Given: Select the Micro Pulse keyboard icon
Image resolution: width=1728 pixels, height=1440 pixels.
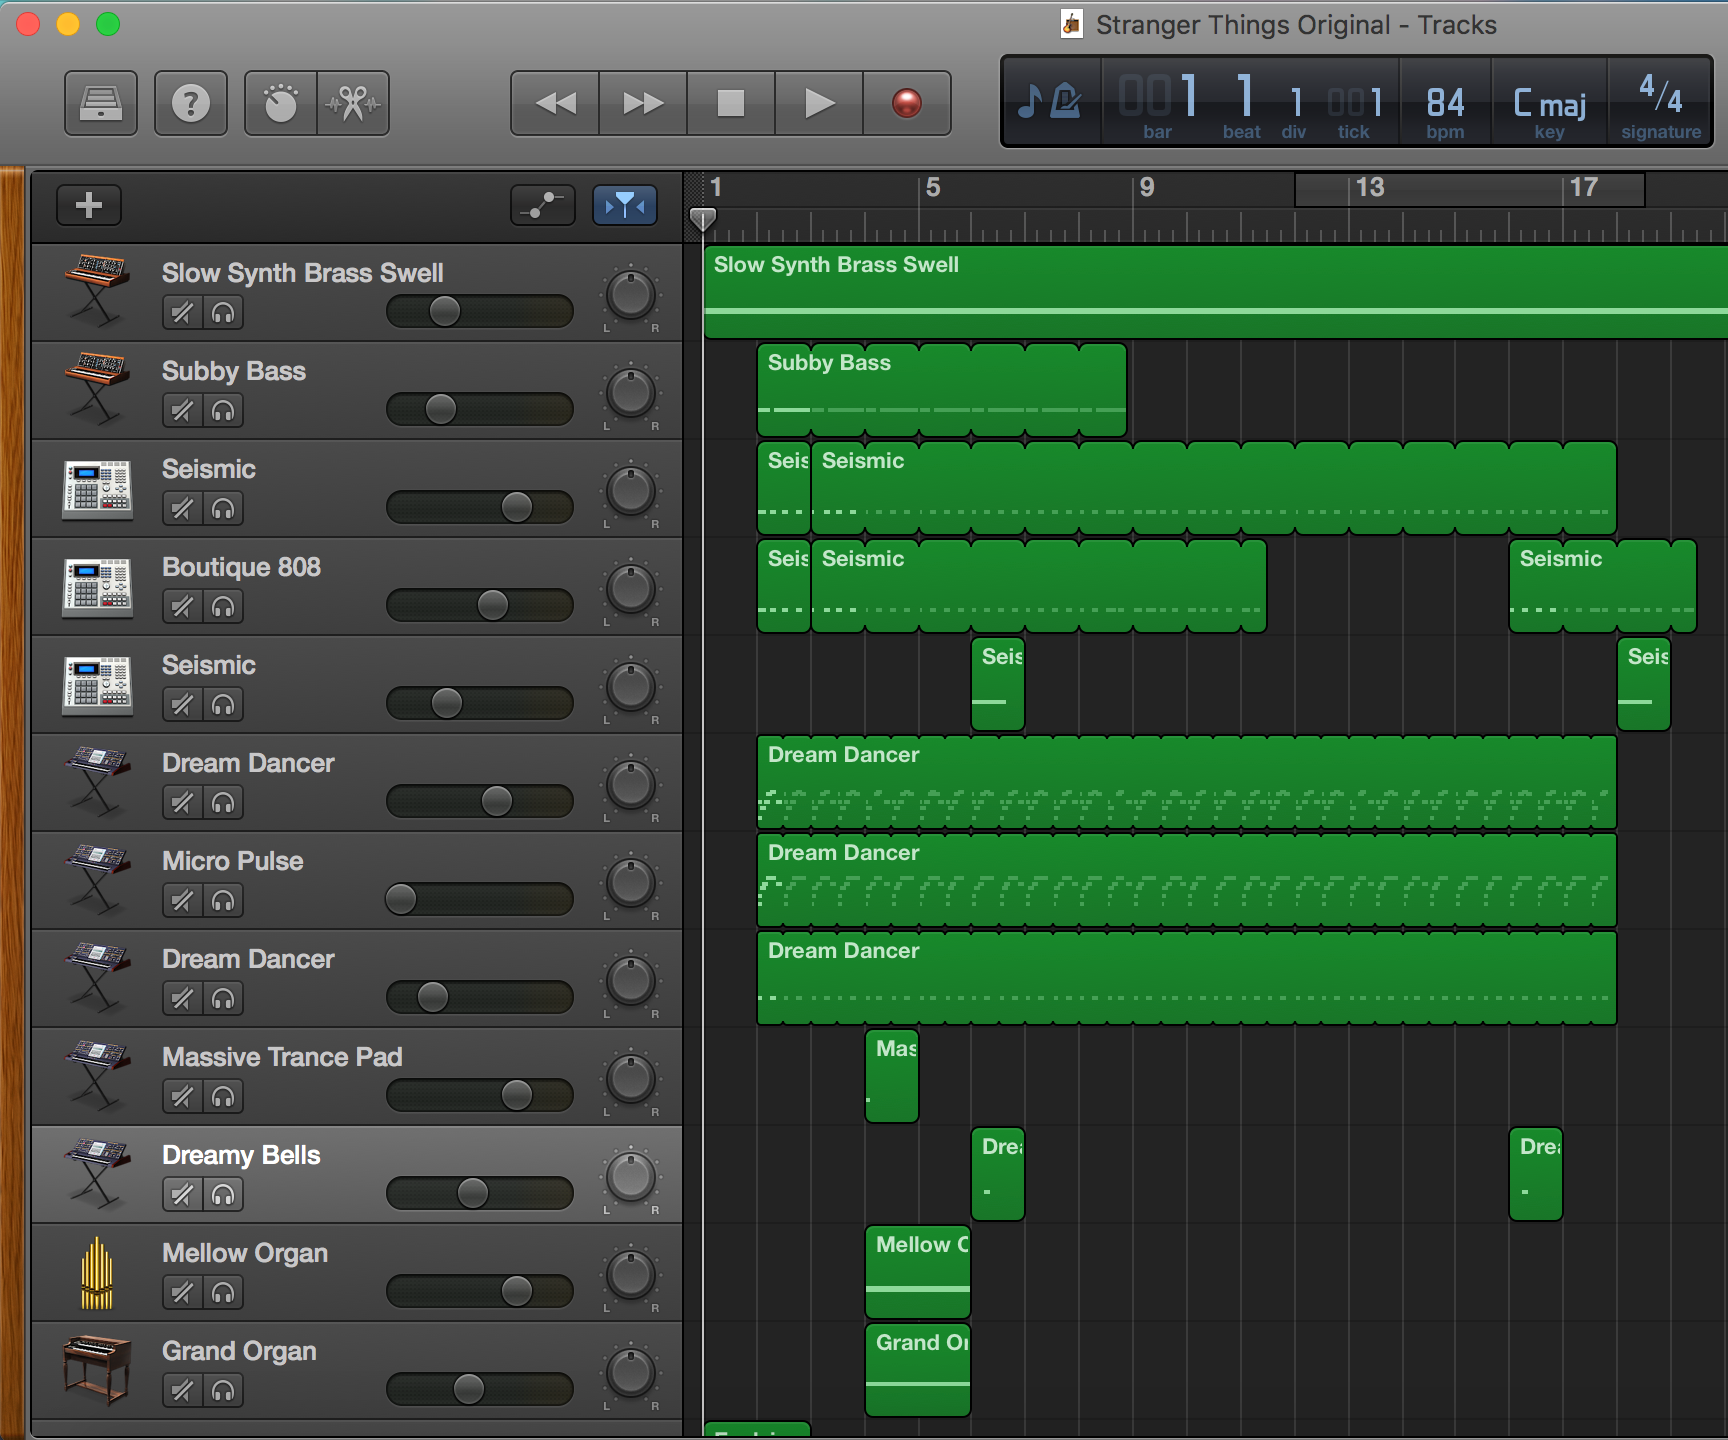Looking at the screenshot, I should click(x=96, y=878).
